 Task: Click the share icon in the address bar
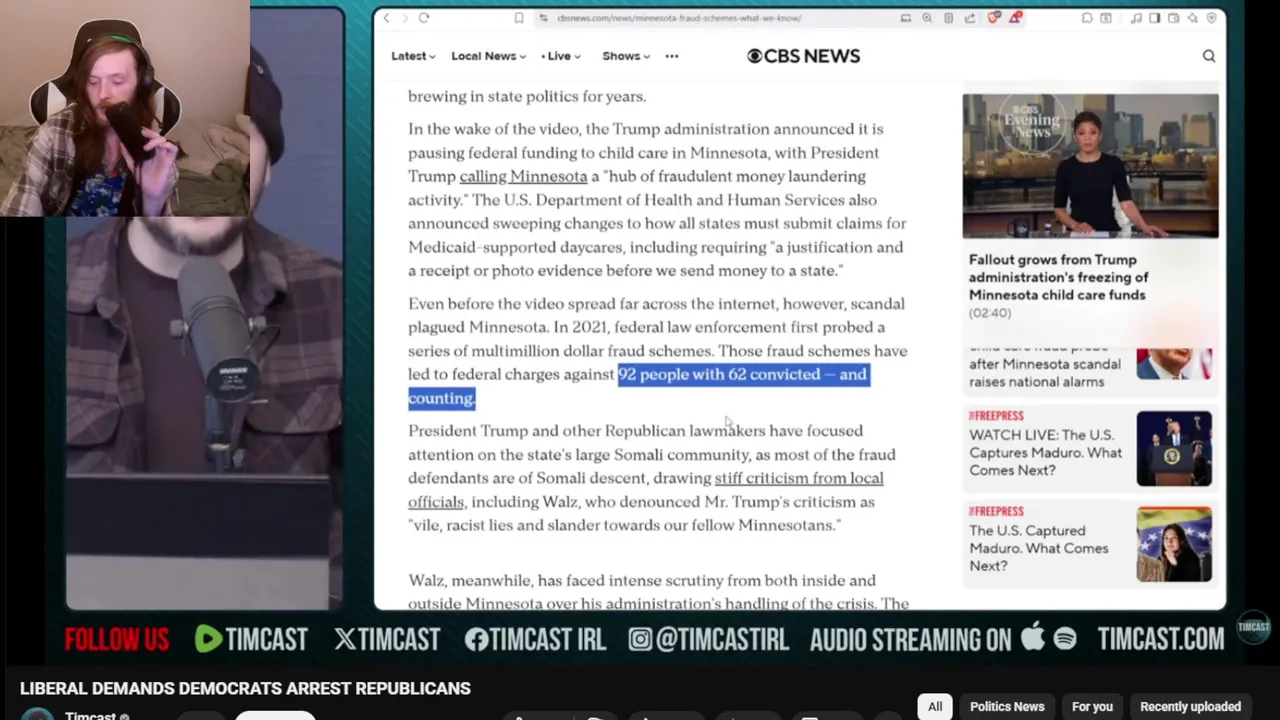(x=969, y=18)
